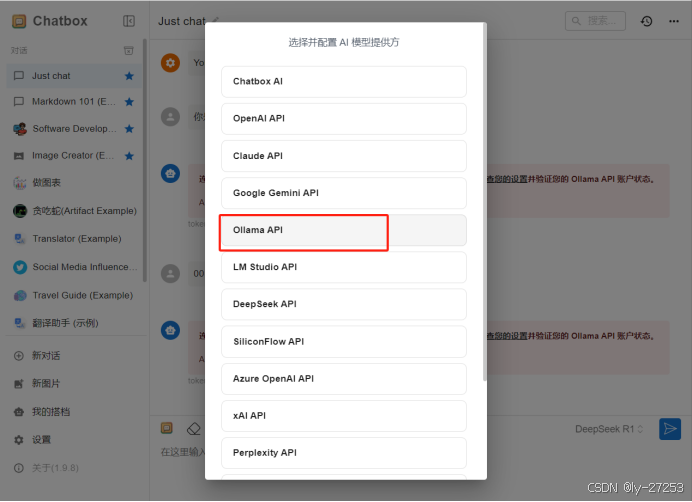
Task: Choose DeepSeek API provider
Action: coord(344,304)
